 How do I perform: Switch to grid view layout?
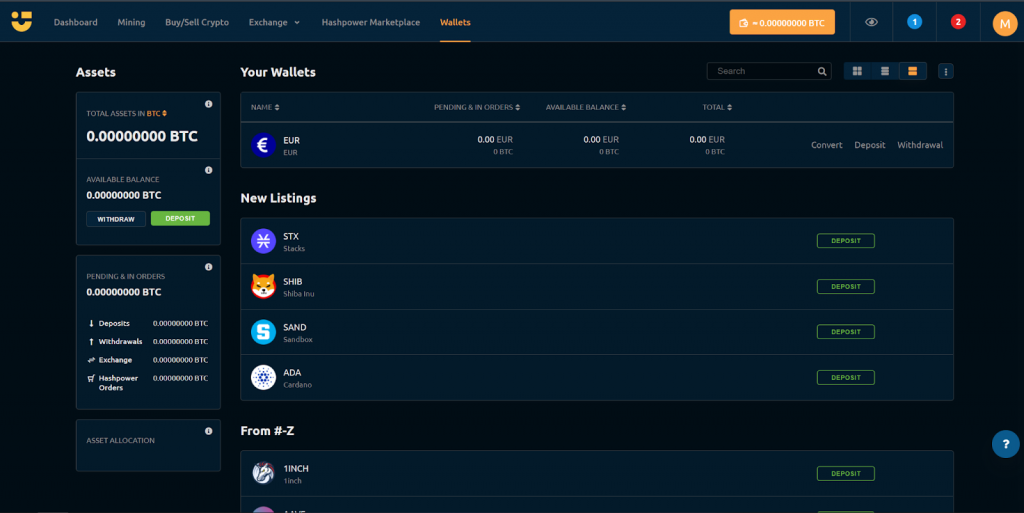[x=857, y=71]
